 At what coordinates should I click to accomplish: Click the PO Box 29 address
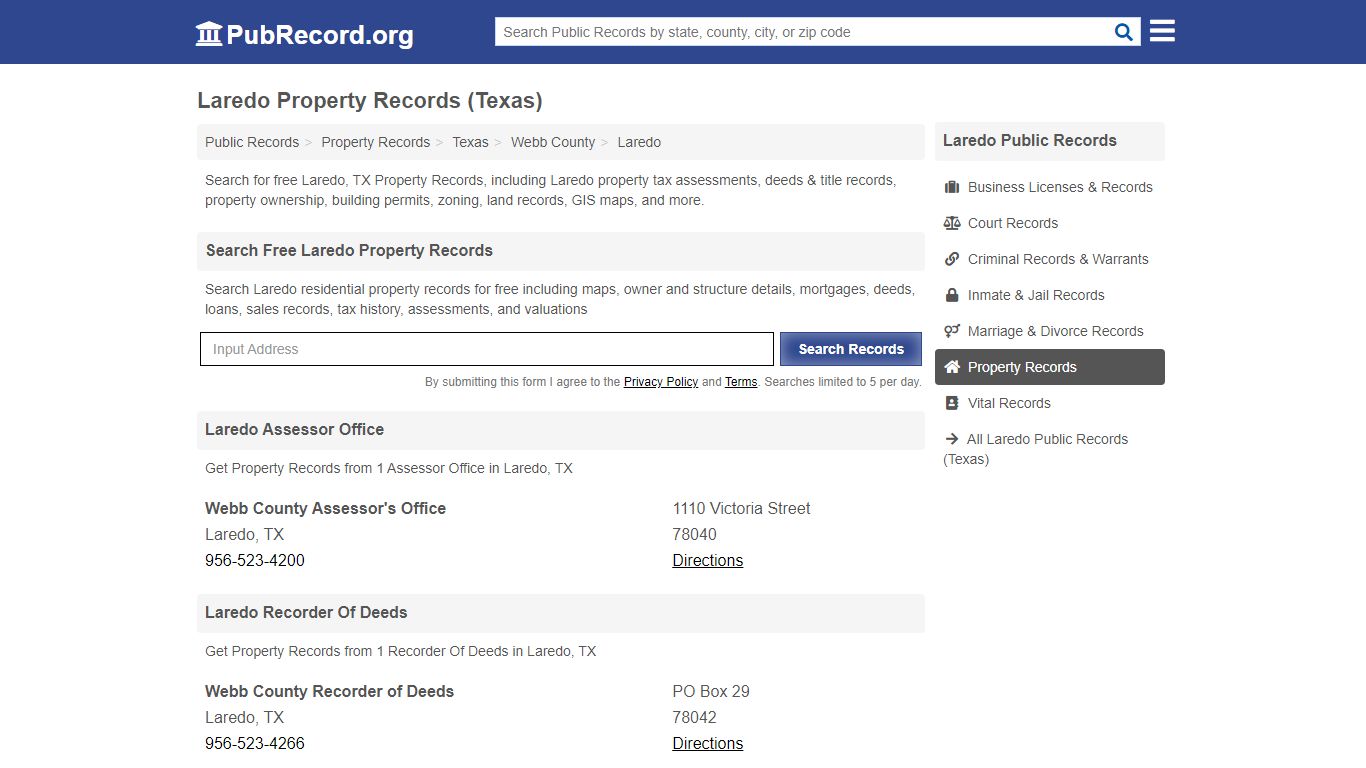click(x=711, y=691)
